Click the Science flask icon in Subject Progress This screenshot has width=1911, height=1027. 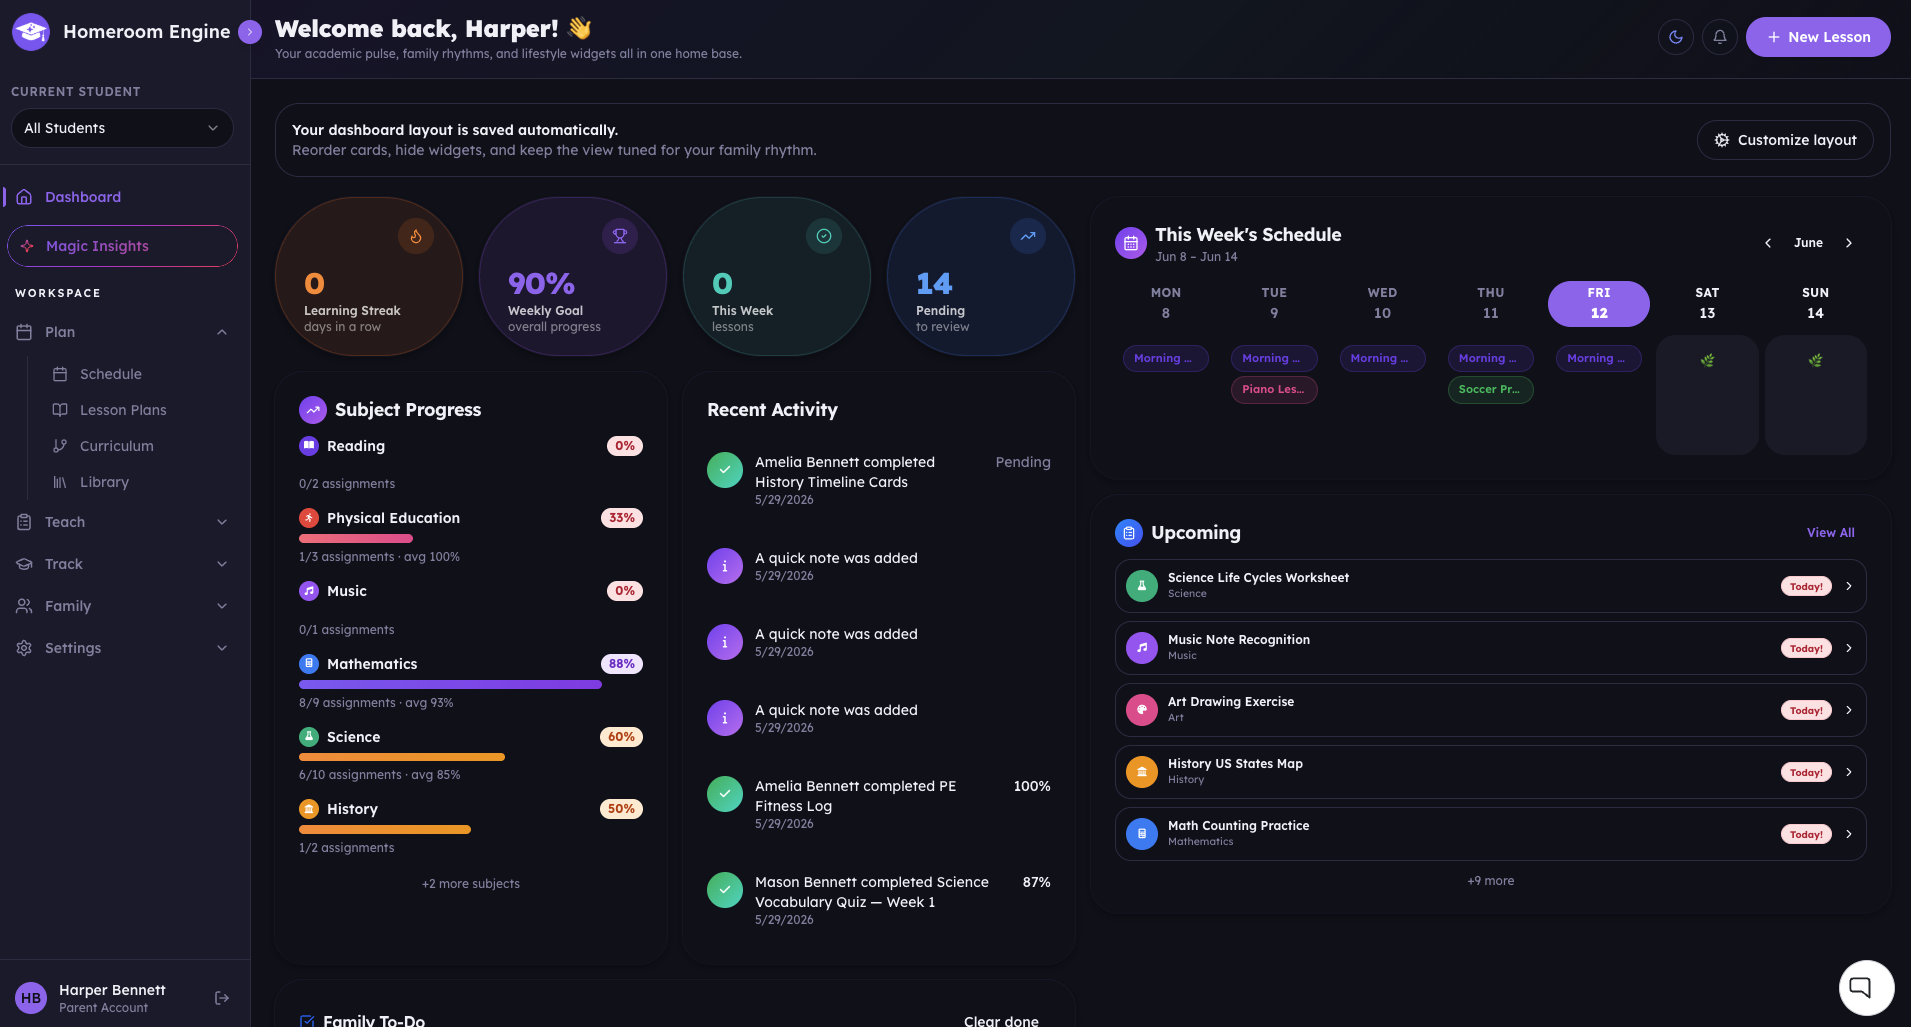point(309,737)
